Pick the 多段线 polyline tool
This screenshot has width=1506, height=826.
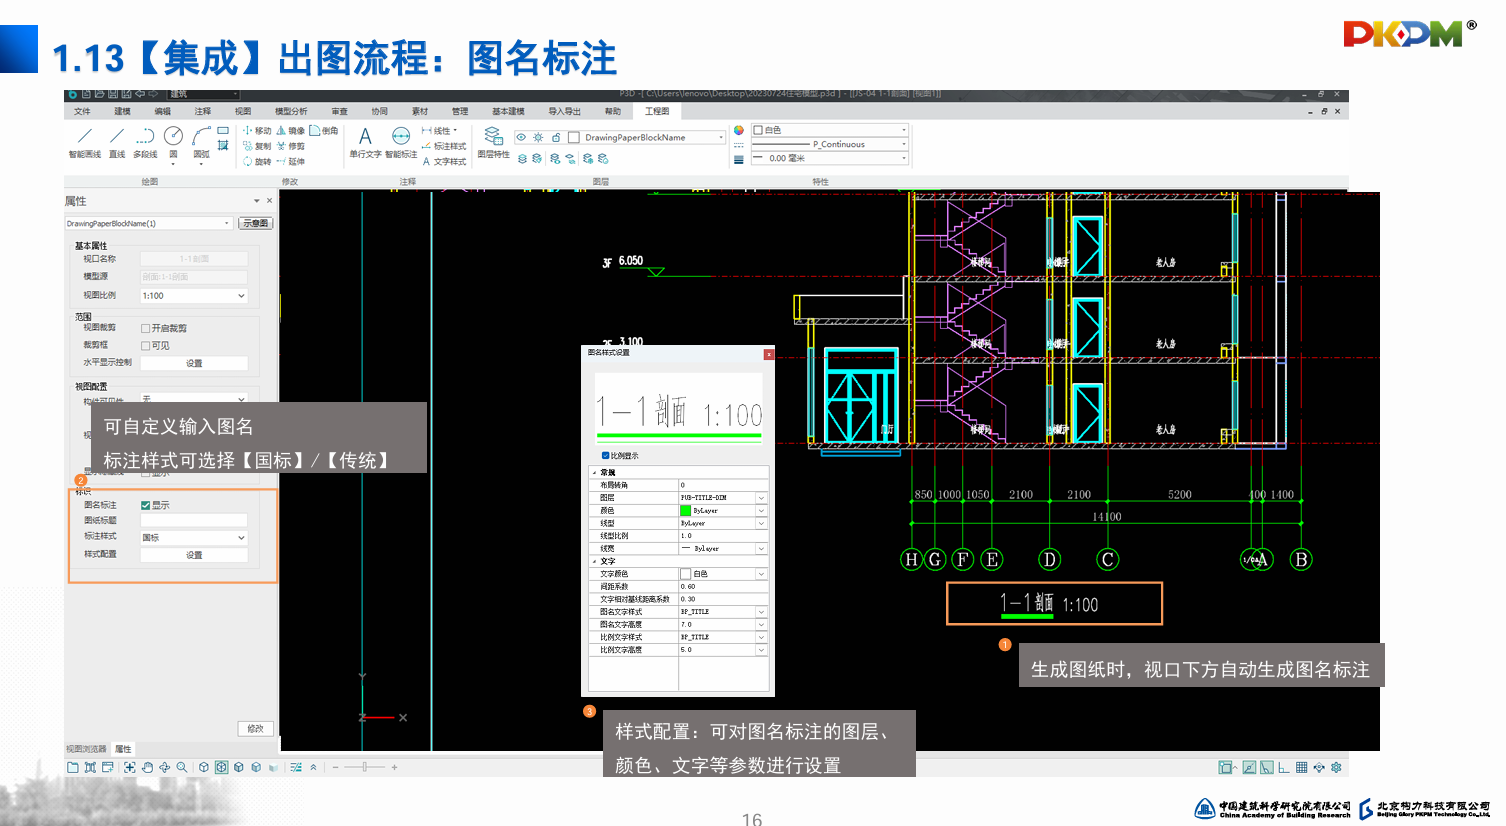click(x=145, y=141)
